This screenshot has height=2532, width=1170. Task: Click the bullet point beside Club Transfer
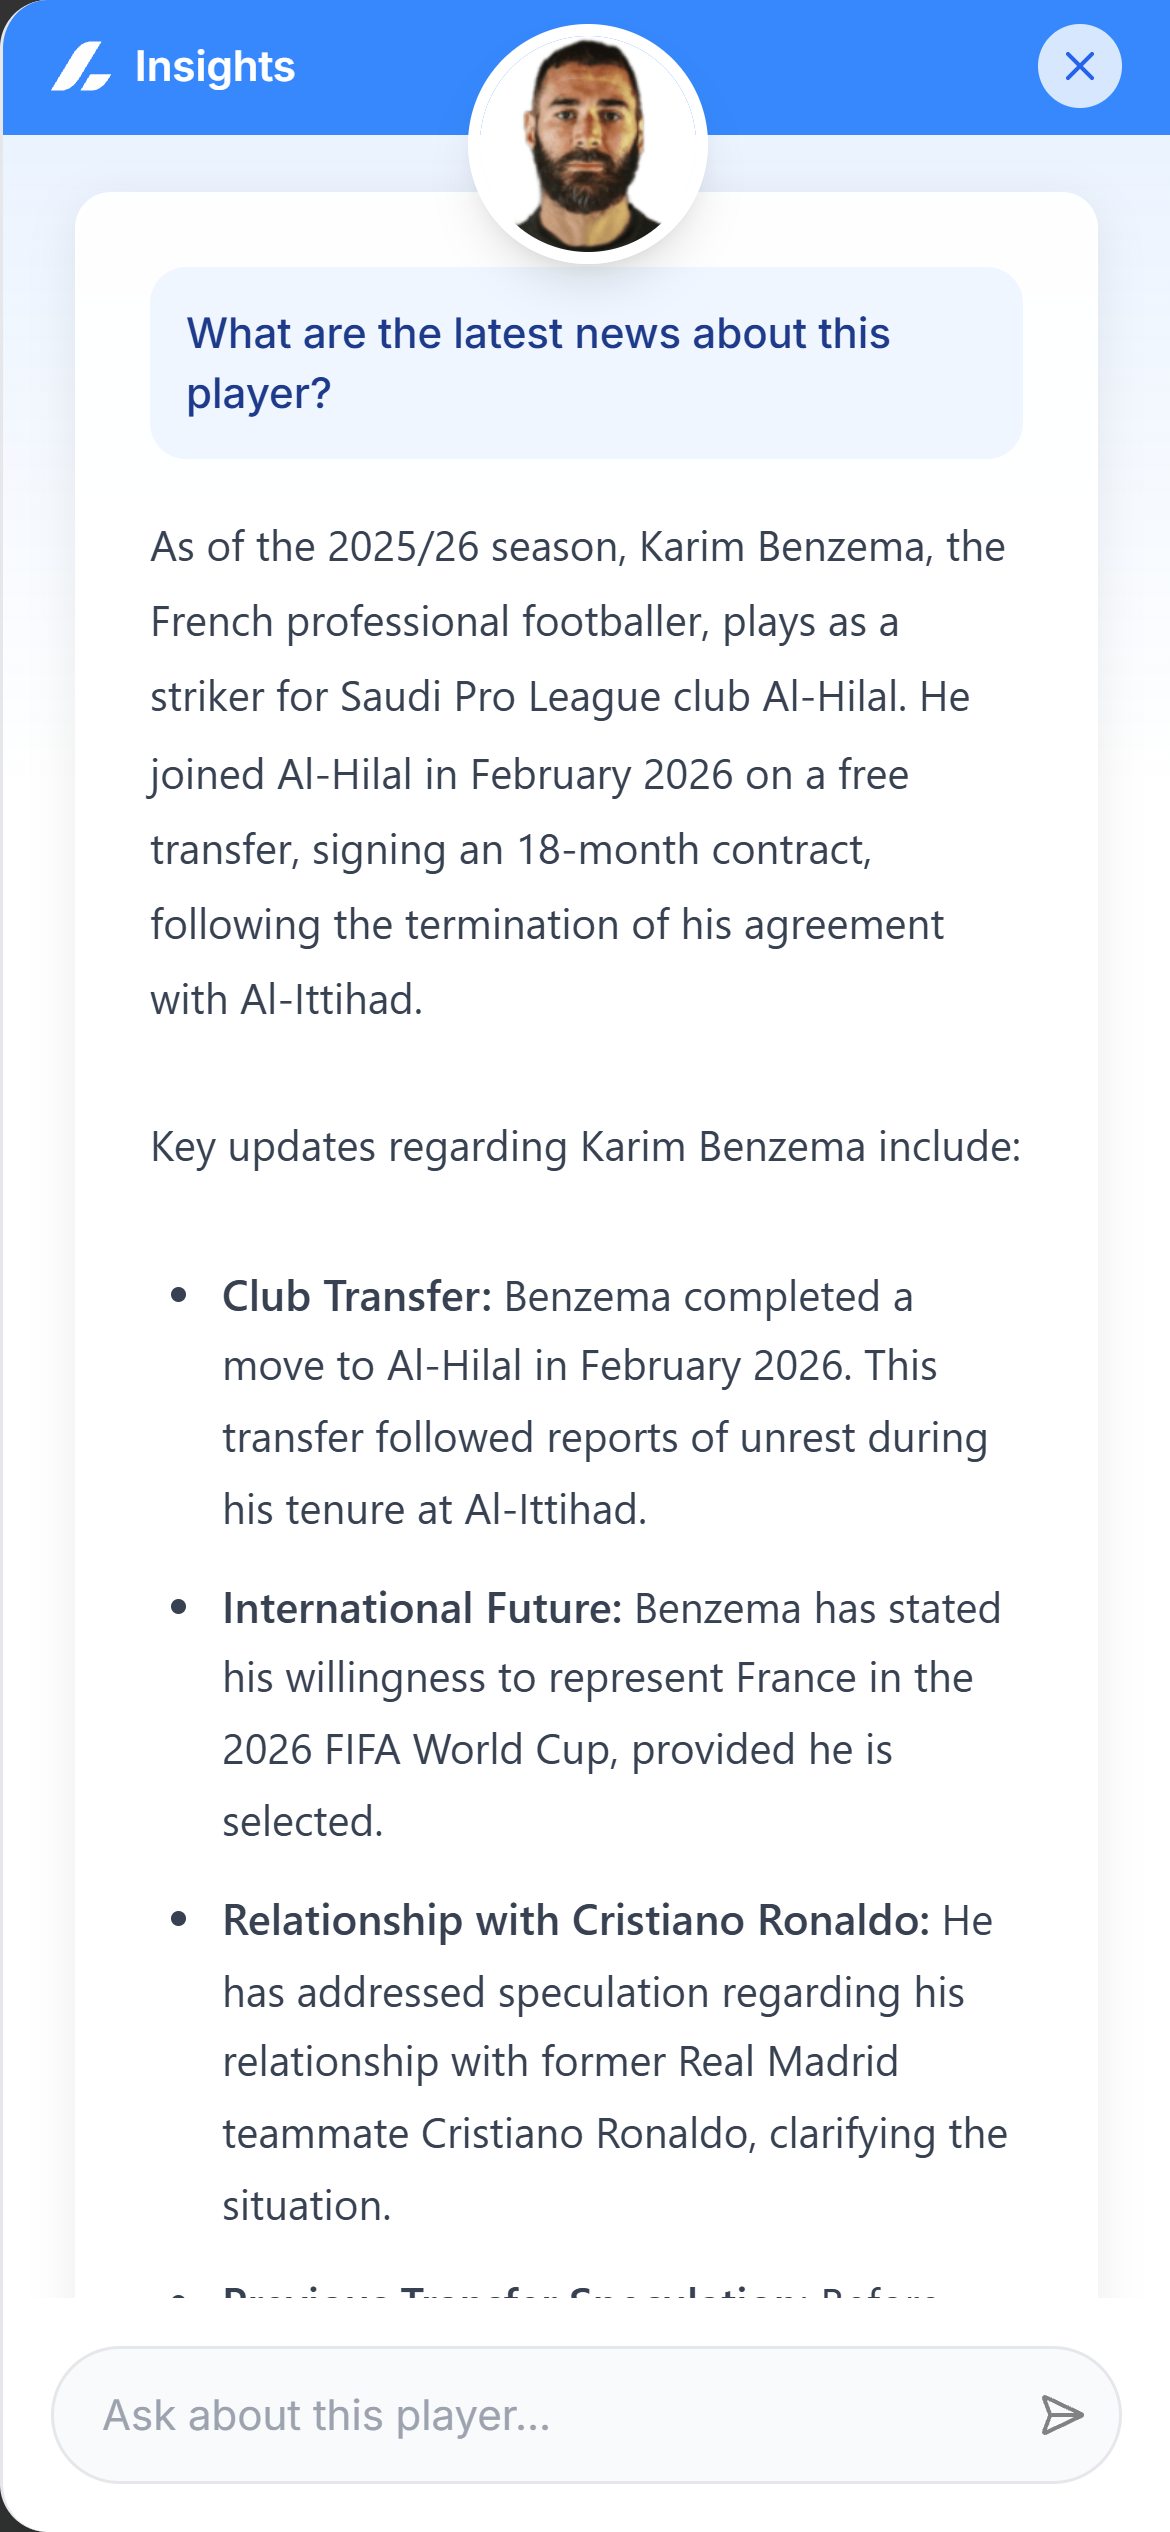(180, 1296)
